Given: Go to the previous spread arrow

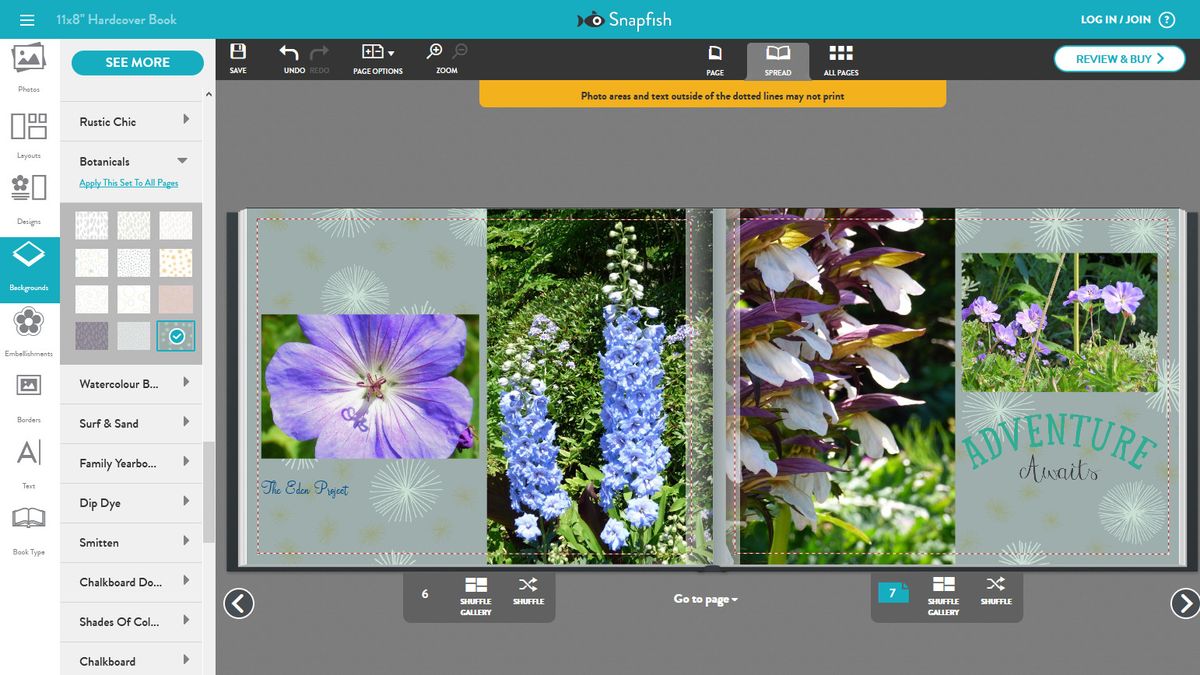Looking at the screenshot, I should coord(239,603).
